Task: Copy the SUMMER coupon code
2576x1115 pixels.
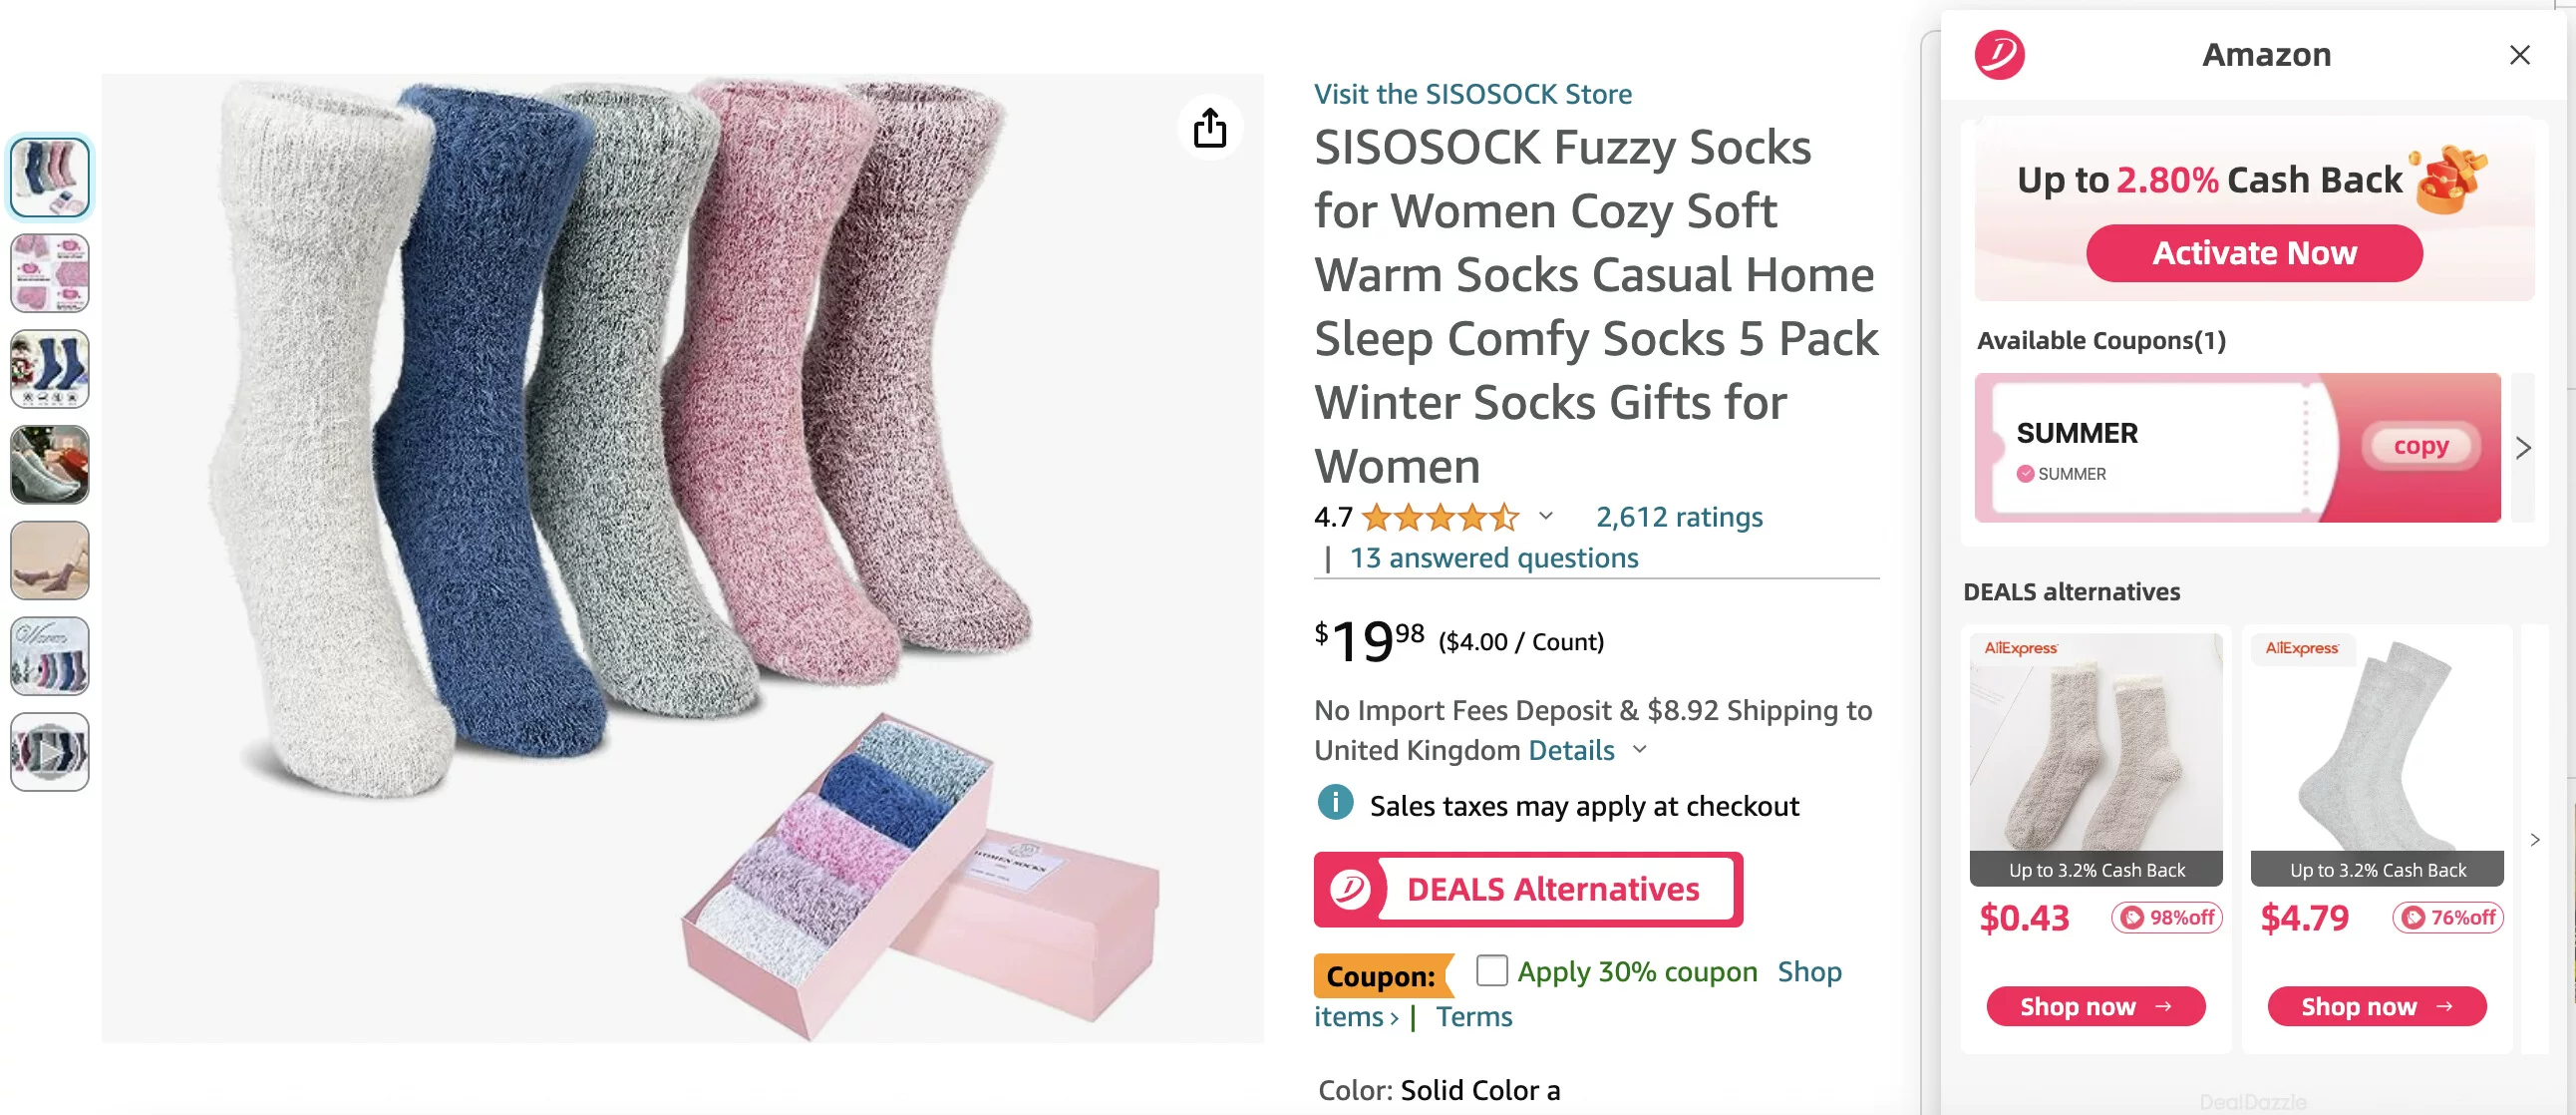Action: 2420,446
